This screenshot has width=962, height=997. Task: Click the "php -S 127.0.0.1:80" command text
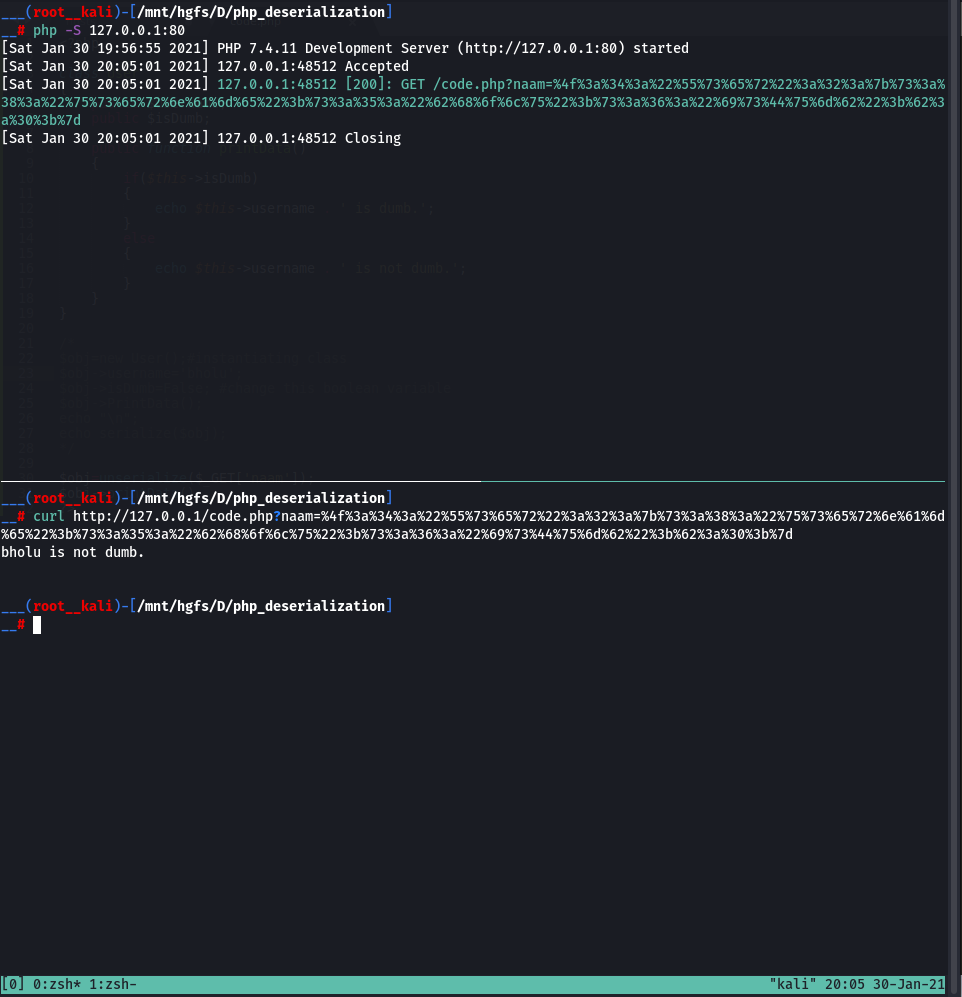[109, 30]
